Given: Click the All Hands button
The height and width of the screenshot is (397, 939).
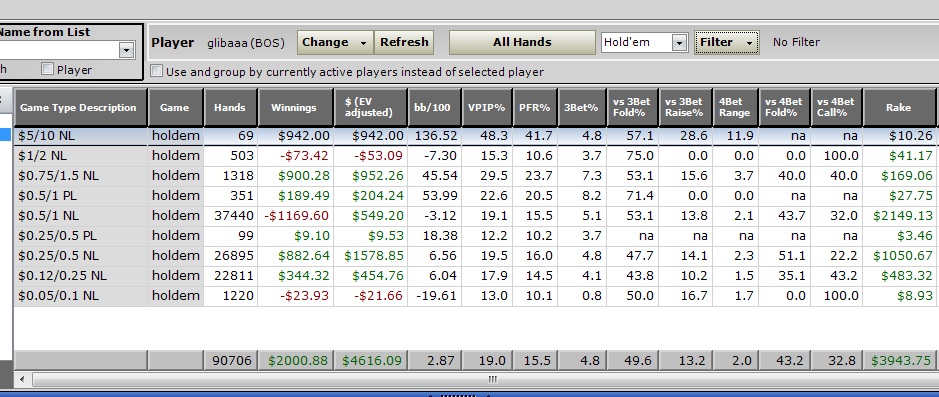Looking at the screenshot, I should click(522, 43).
